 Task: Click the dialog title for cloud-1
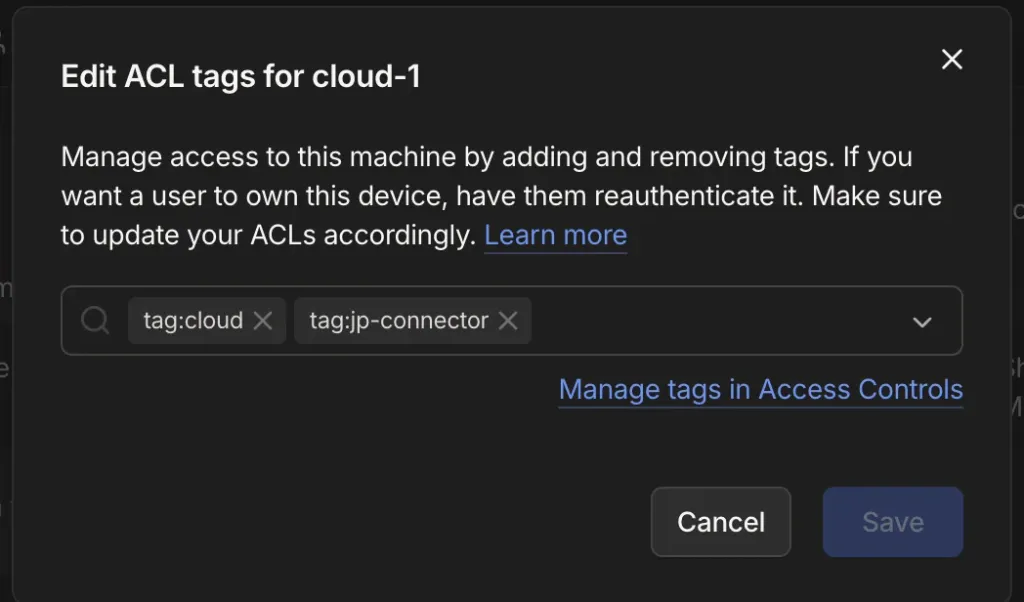241,76
